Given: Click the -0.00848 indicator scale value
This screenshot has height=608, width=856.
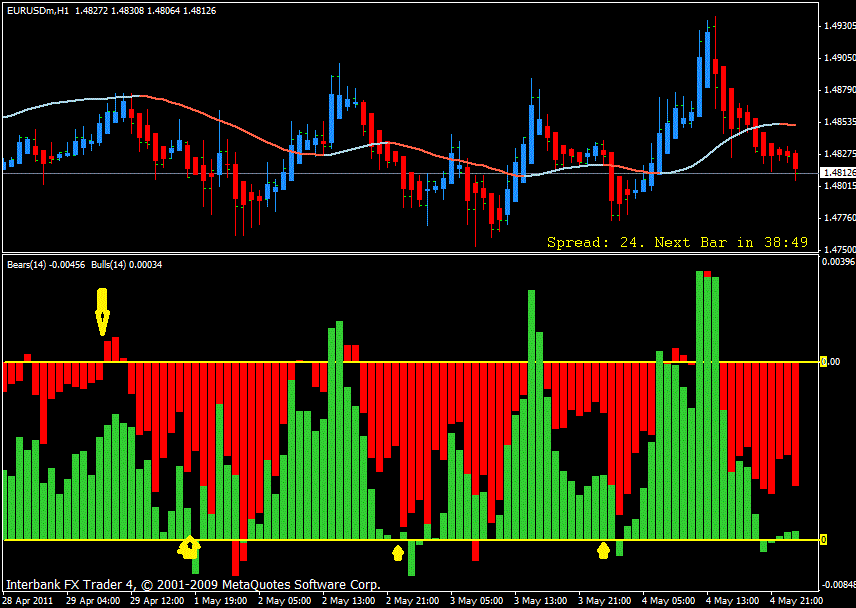Looking at the screenshot, I should point(839,585).
